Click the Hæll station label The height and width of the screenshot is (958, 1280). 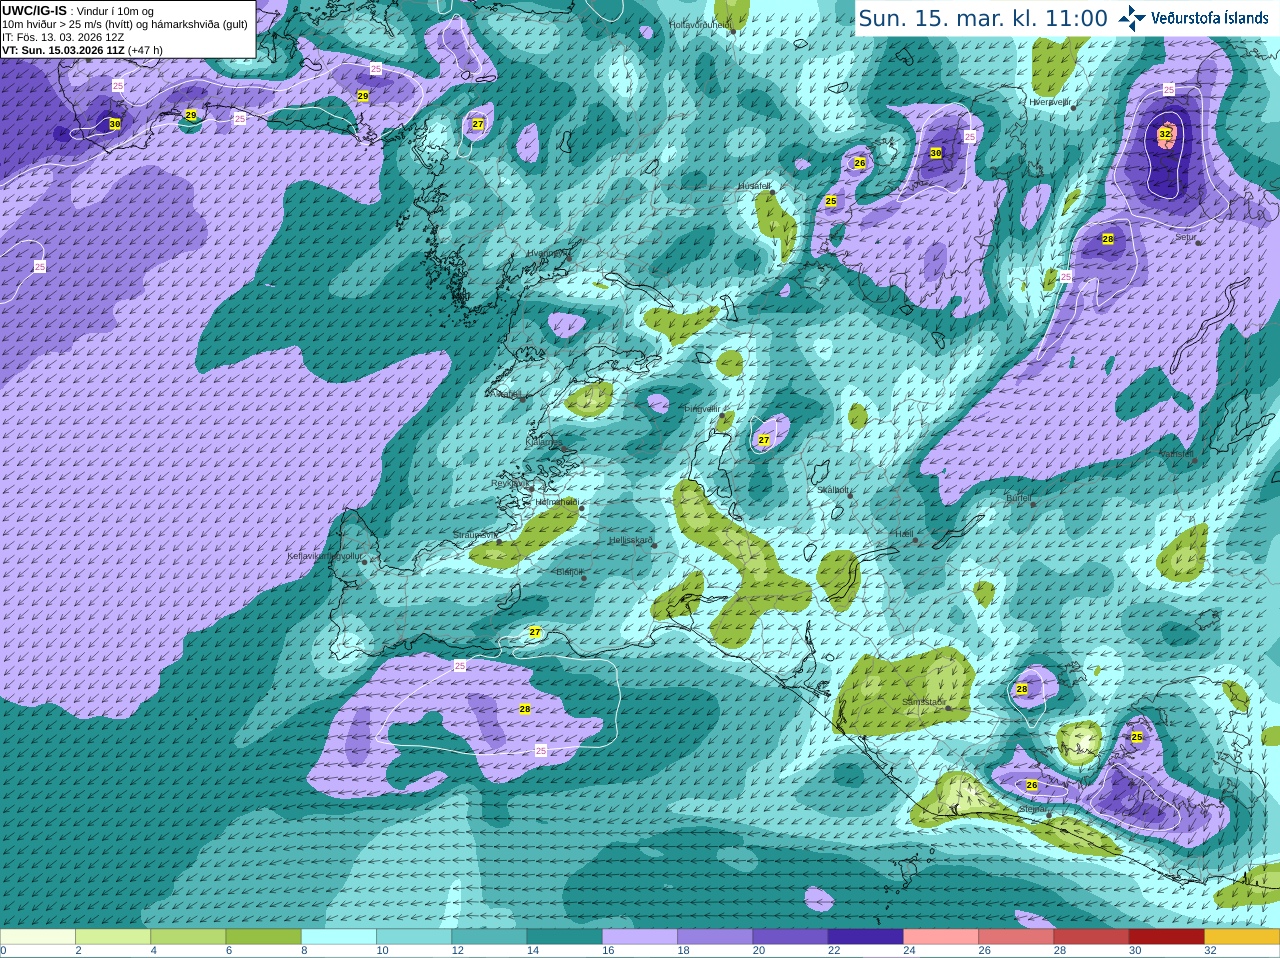tap(904, 534)
